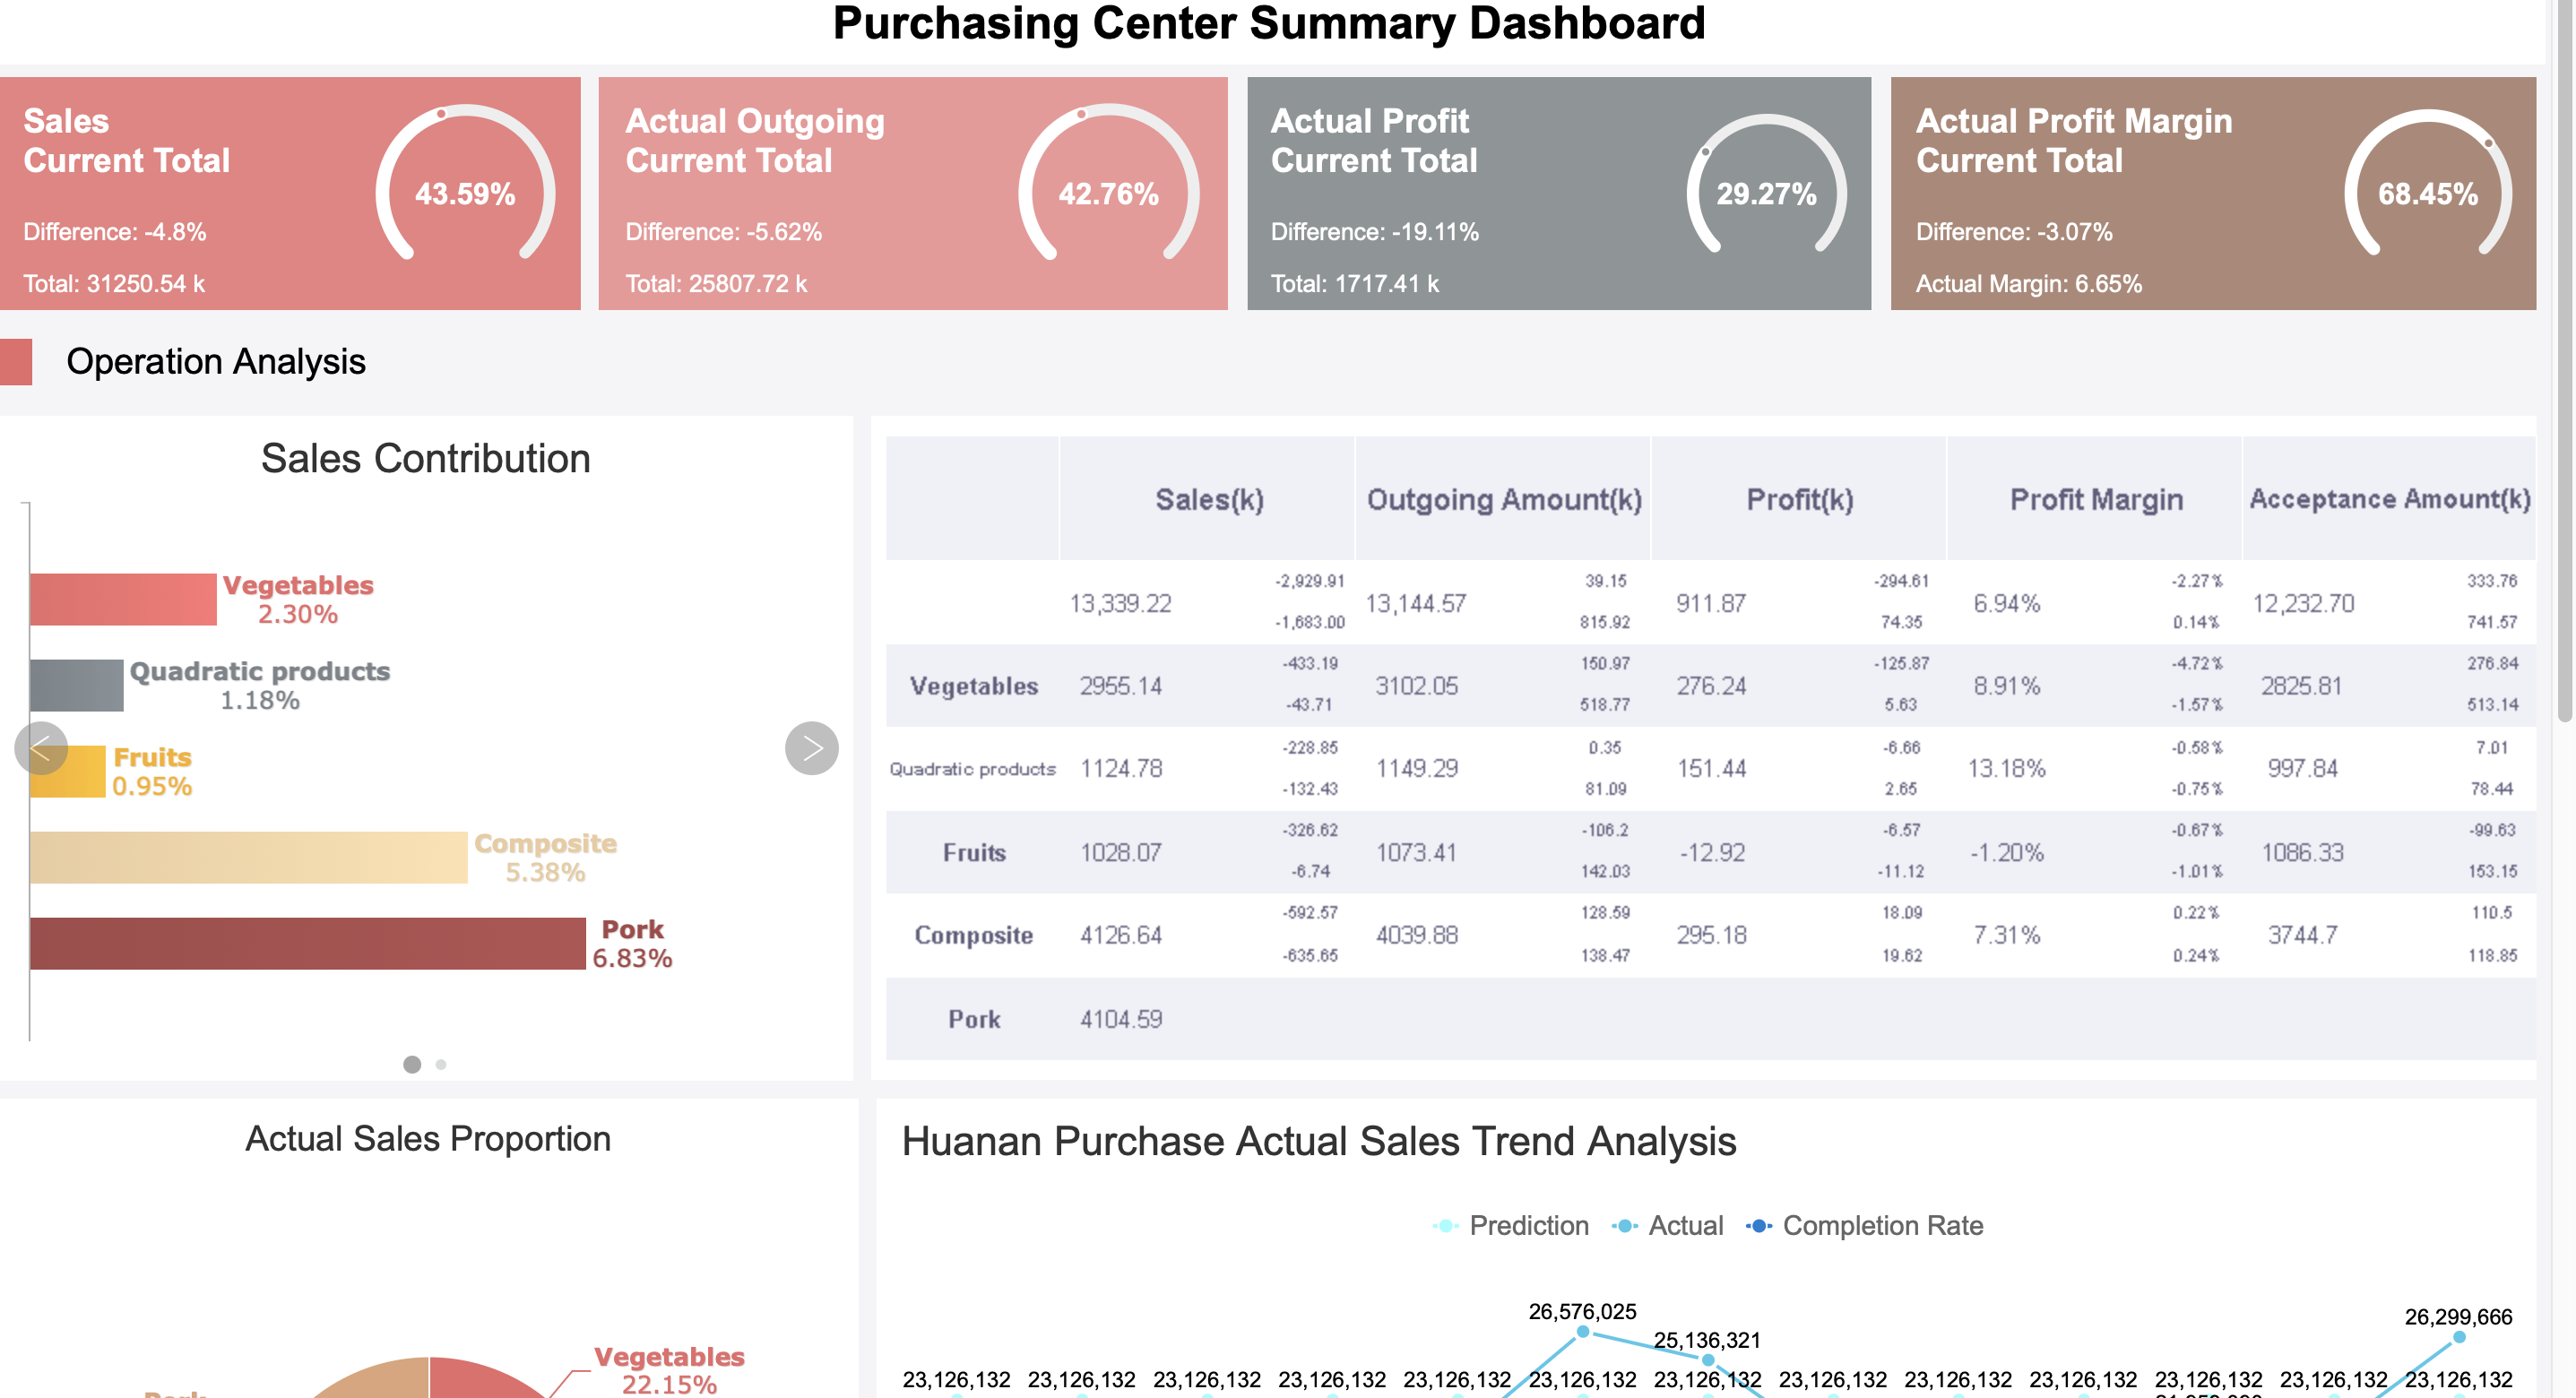Click the Pork bar in Sales Contribution
Viewport: 2576px width, 1398px height.
point(308,943)
